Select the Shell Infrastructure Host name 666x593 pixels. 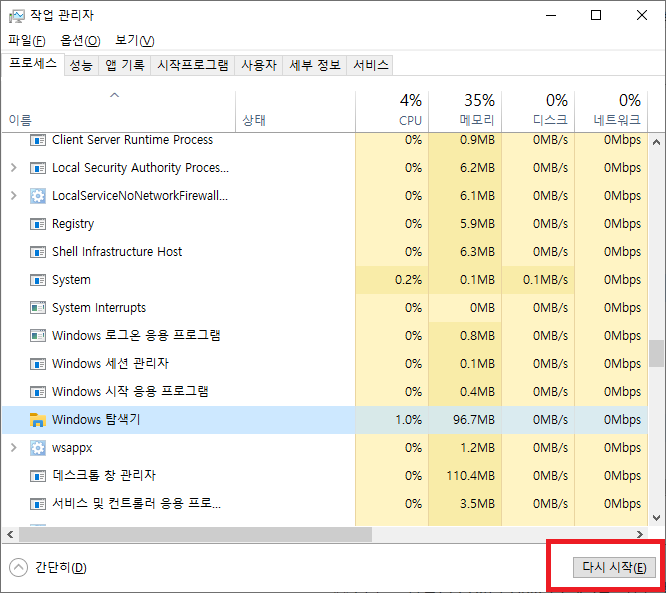[x=117, y=252]
